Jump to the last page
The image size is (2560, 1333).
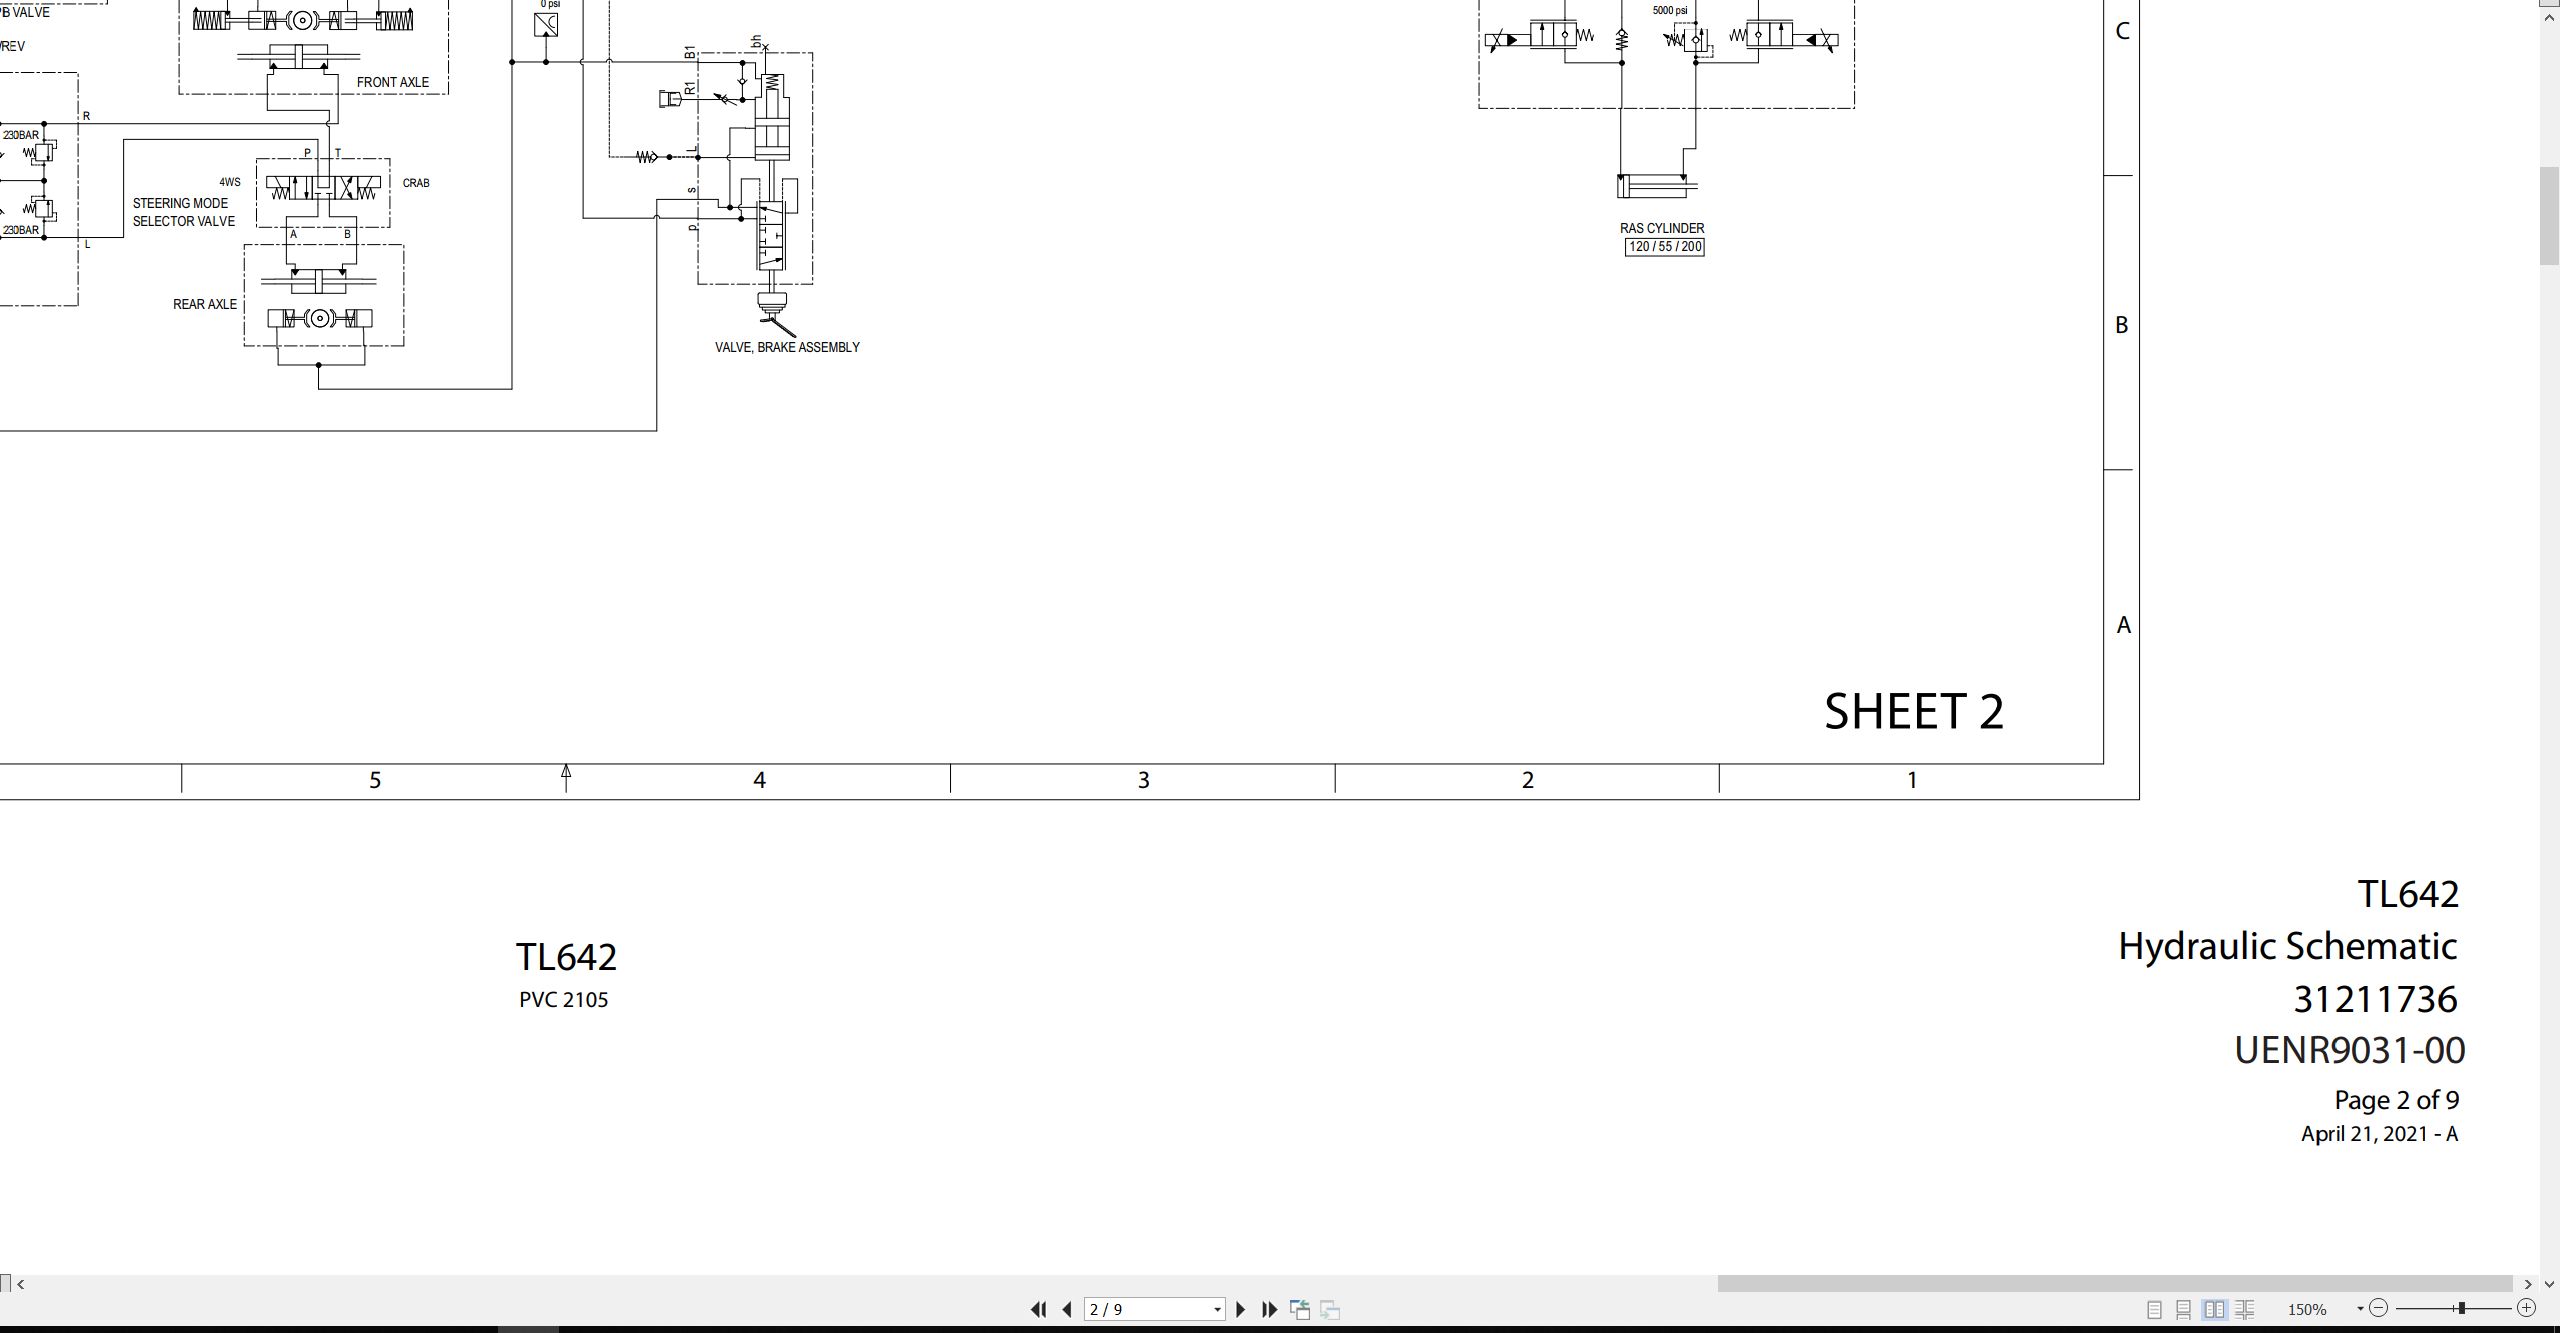coord(1270,1309)
